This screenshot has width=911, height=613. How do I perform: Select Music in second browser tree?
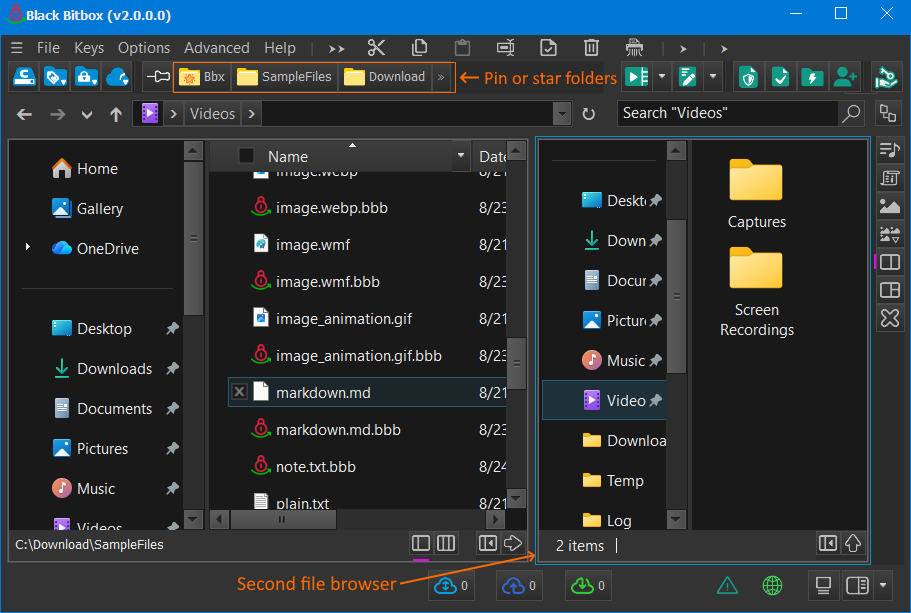coord(615,361)
